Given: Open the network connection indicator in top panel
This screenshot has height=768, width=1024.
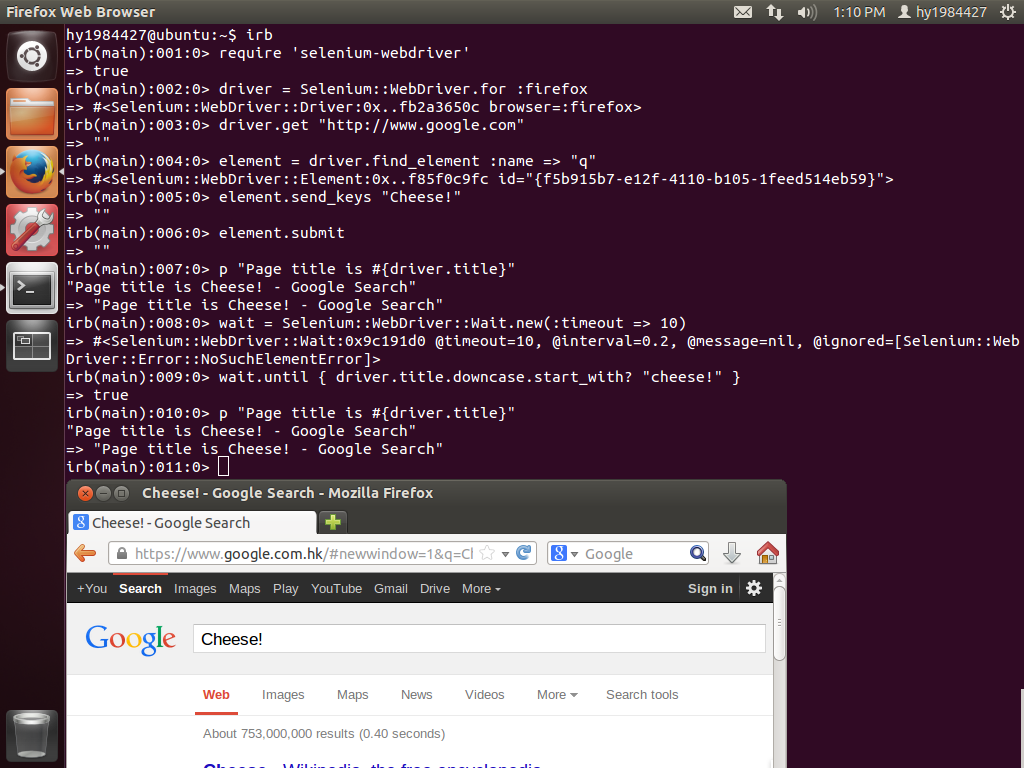Looking at the screenshot, I should [x=775, y=12].
